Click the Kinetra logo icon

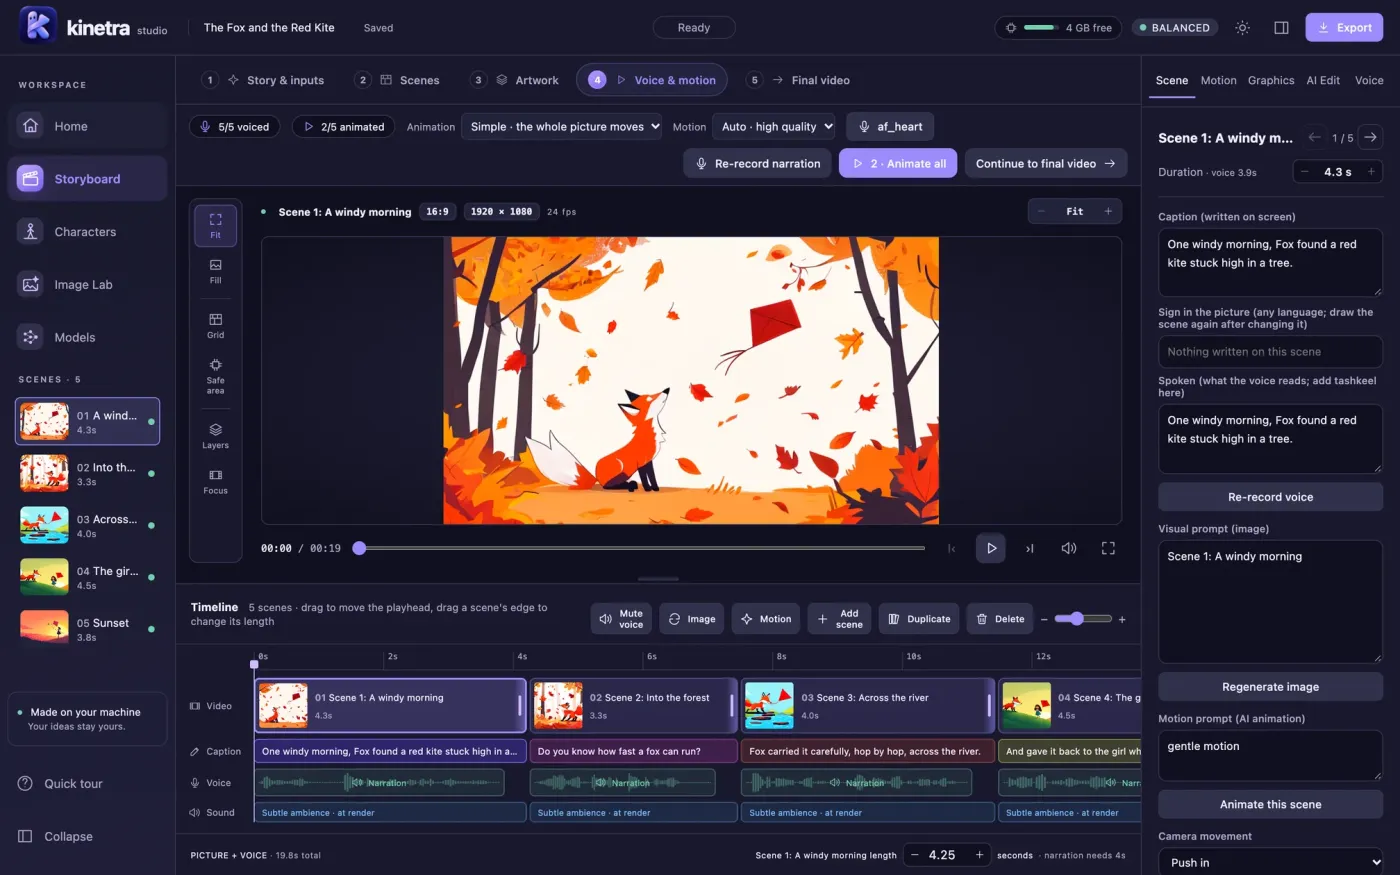[38, 27]
